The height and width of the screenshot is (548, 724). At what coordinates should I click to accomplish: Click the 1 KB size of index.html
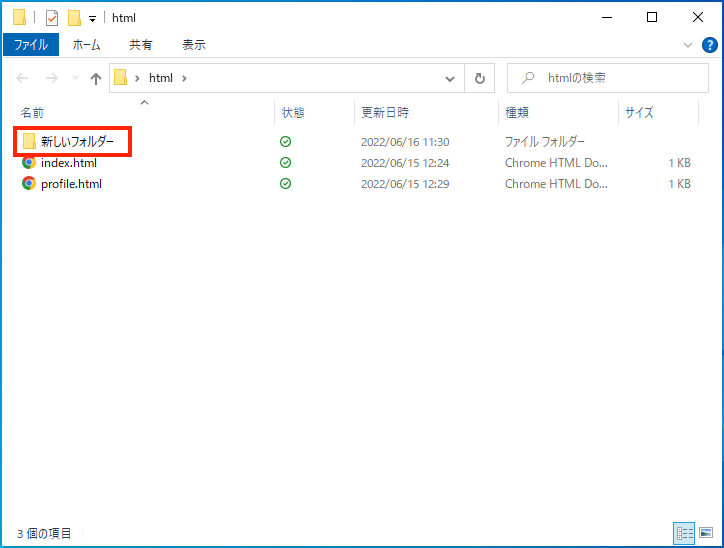679,163
